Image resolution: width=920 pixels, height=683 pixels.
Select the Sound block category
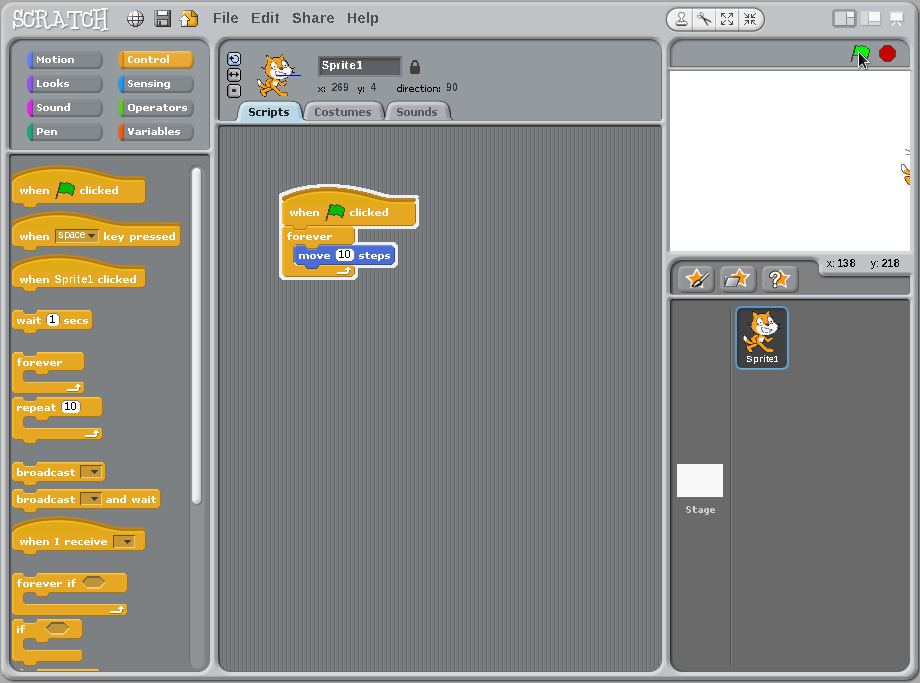point(65,107)
